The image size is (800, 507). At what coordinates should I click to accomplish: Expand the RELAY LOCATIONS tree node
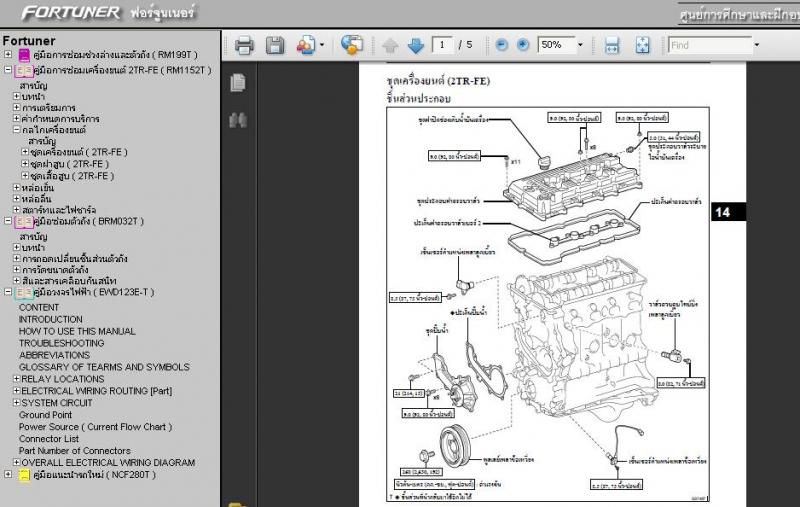pos(16,379)
